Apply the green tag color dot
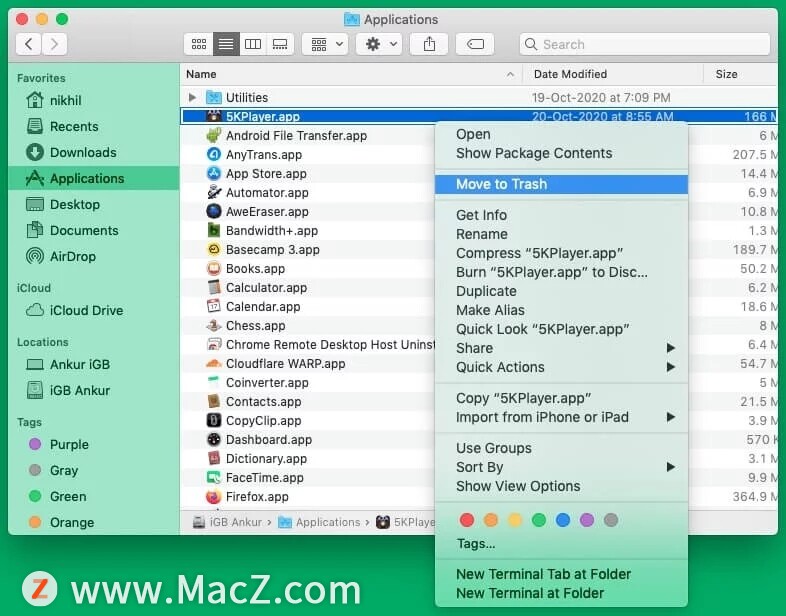 tap(539, 520)
